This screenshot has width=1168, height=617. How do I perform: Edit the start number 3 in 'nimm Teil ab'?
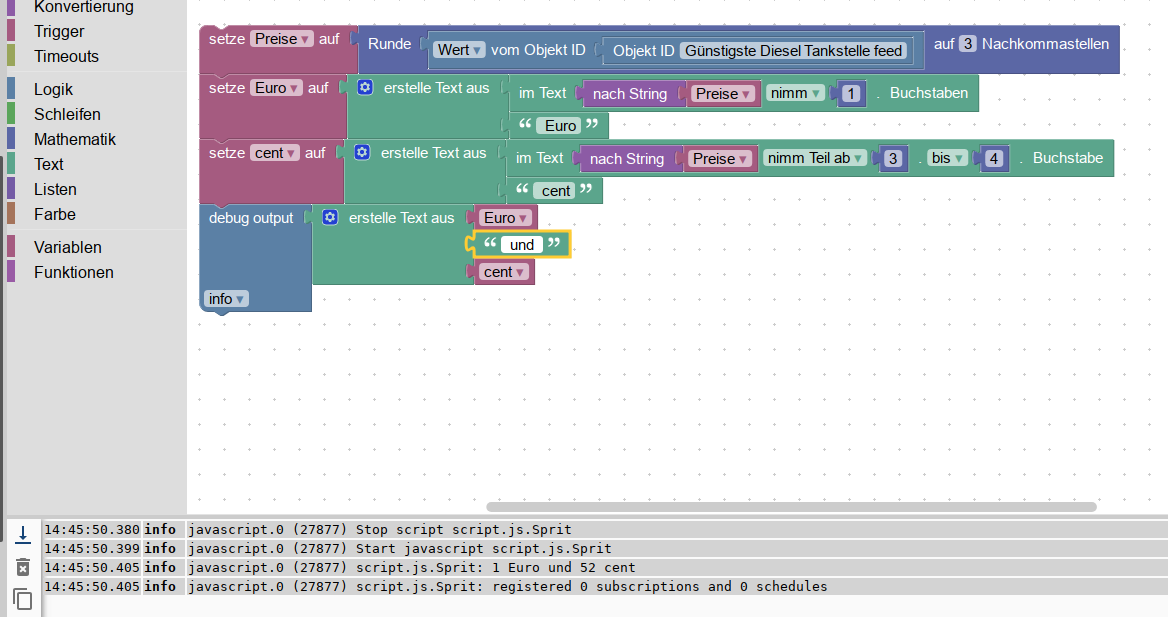tap(892, 159)
